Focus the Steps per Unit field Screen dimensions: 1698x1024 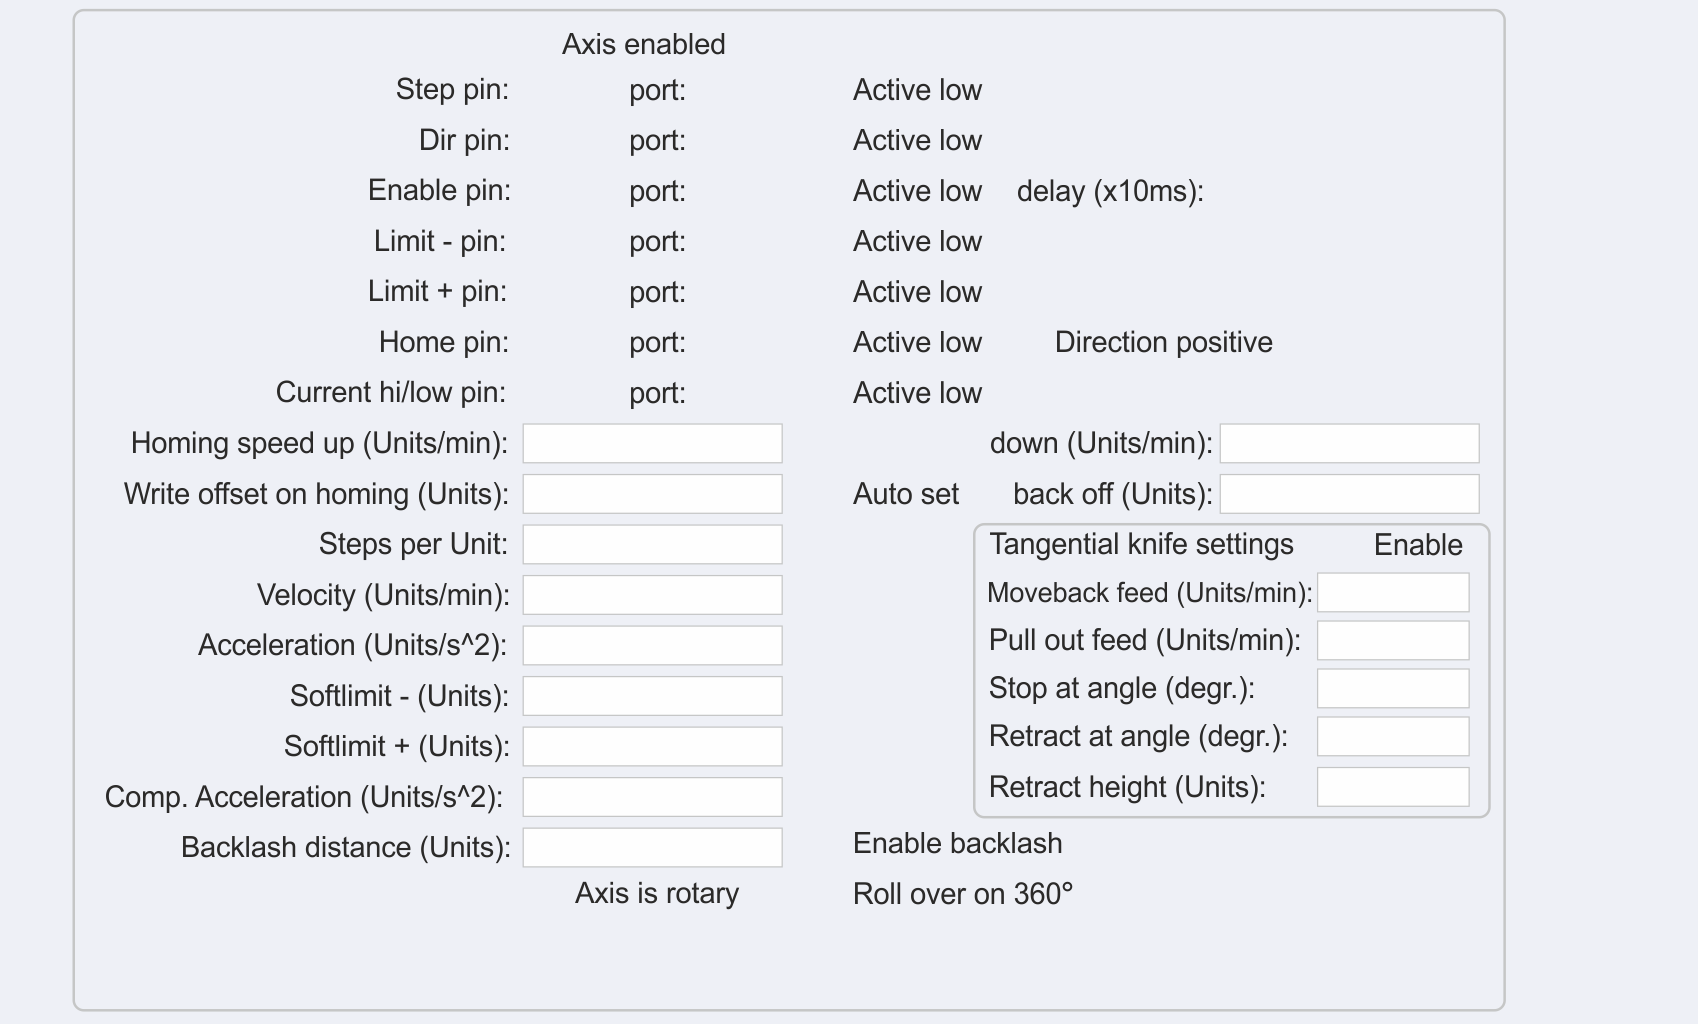click(652, 545)
